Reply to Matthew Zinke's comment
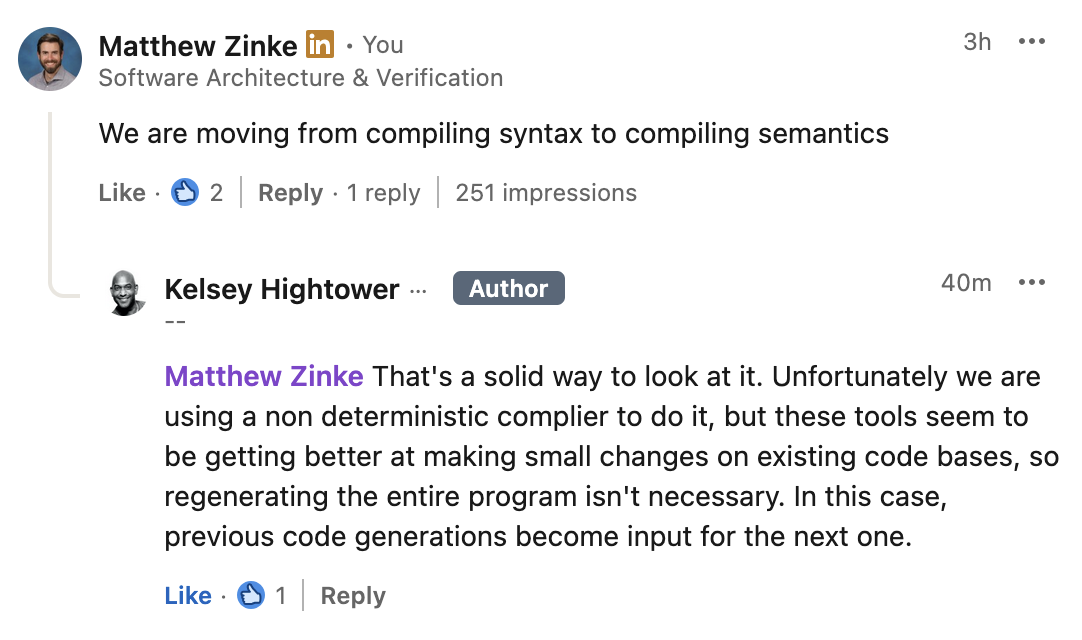The image size is (1082, 640). (290, 192)
